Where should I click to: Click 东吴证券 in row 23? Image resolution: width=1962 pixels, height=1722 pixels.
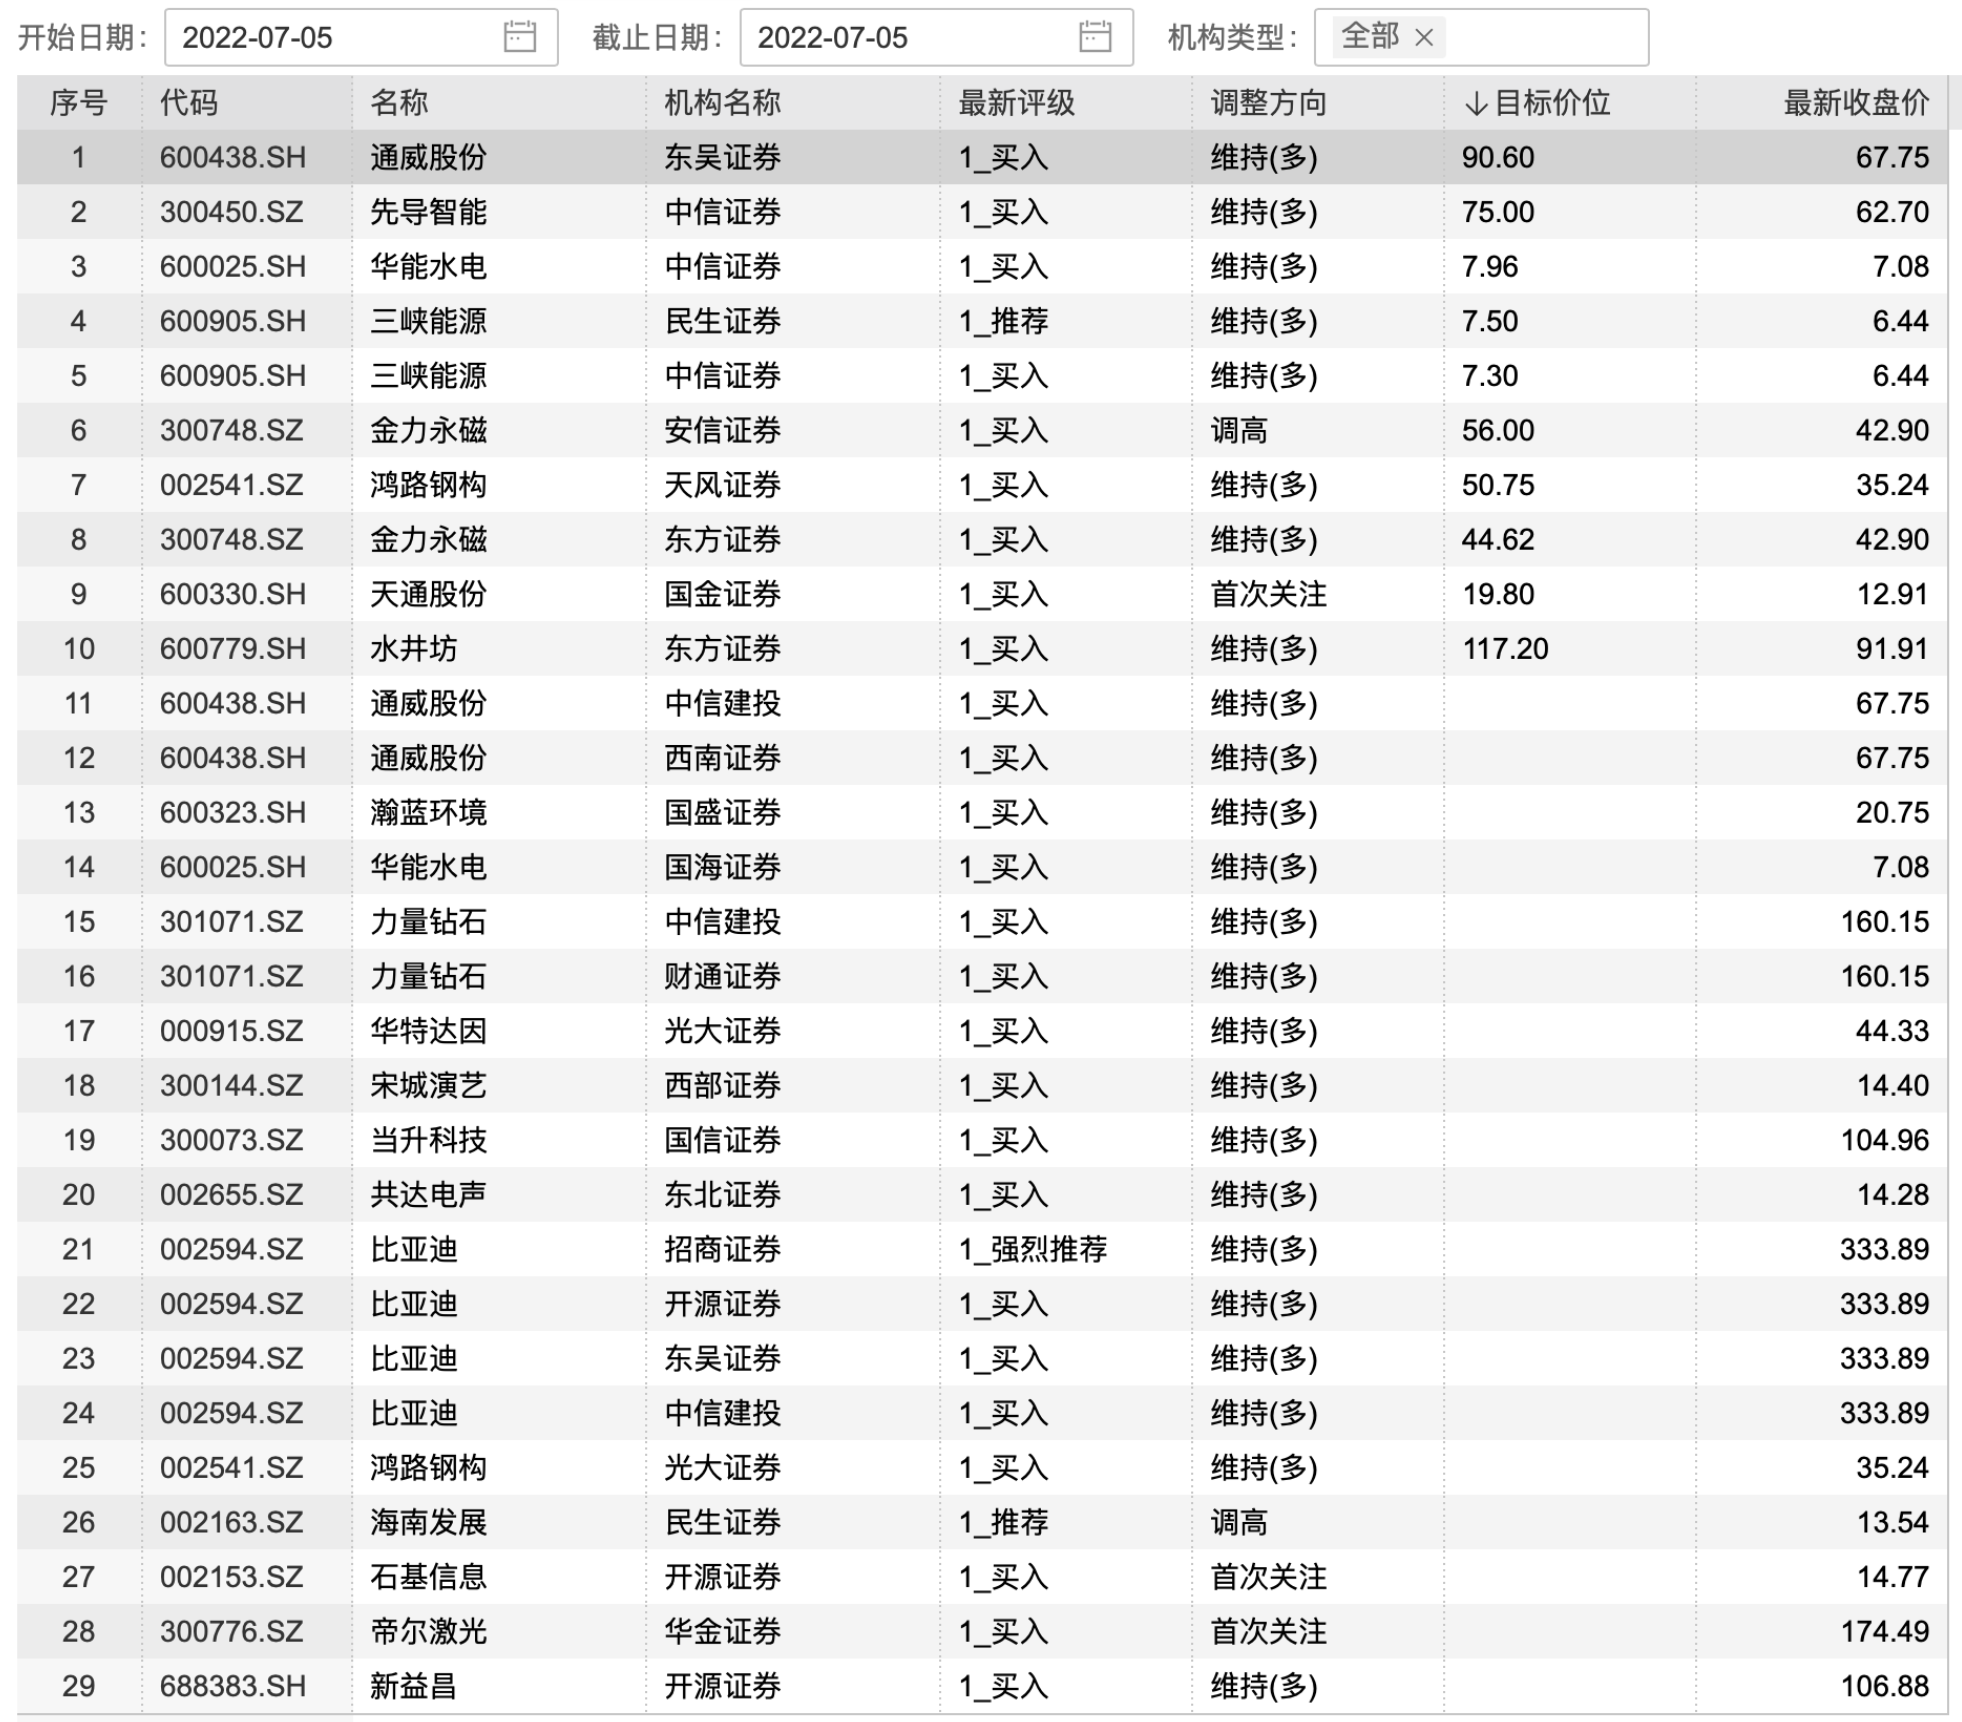722,1358
